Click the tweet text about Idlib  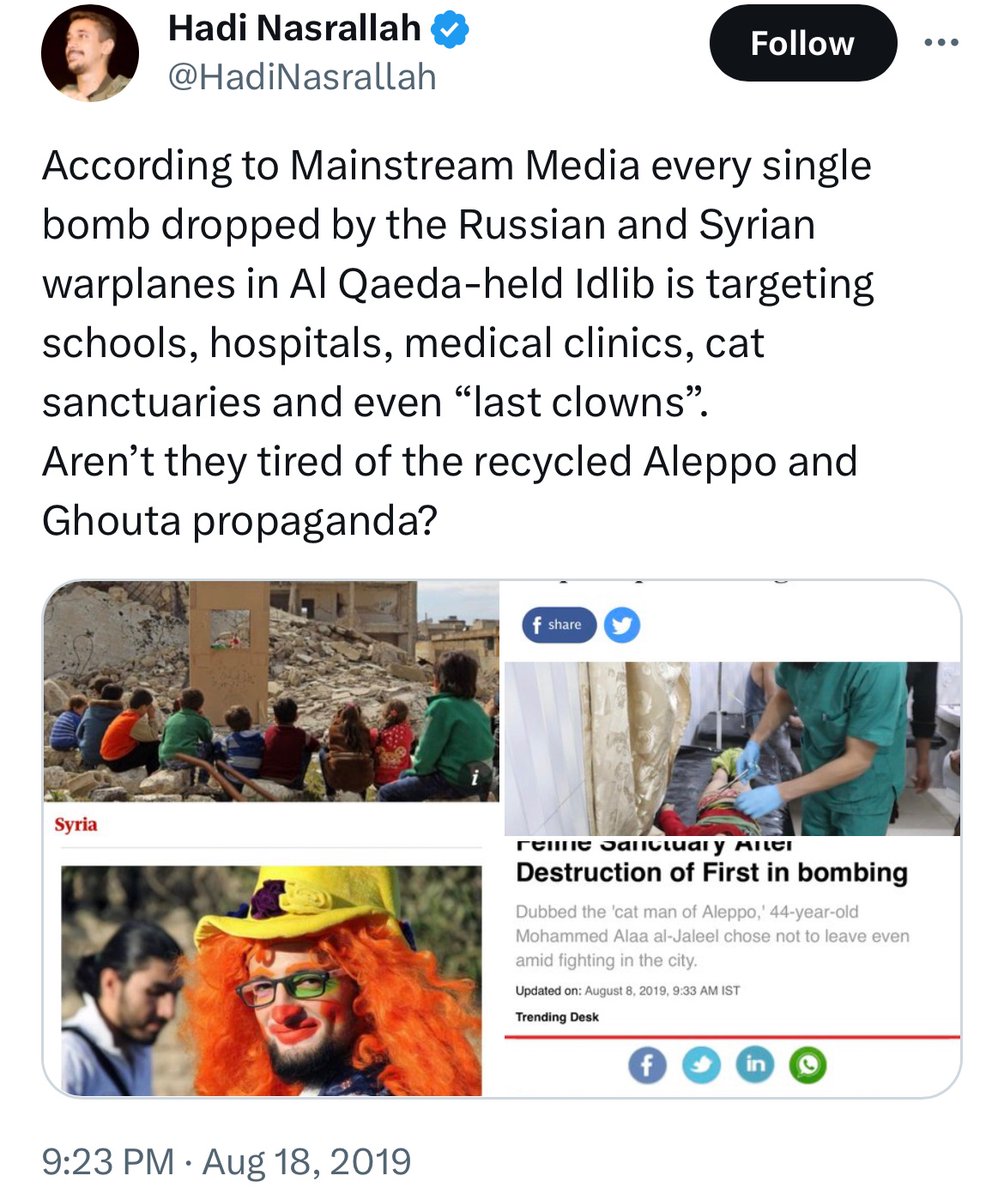click(458, 344)
